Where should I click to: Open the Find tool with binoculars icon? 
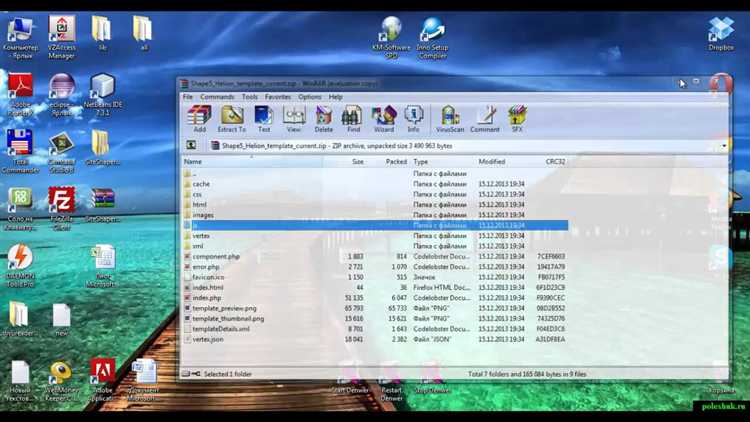tap(354, 119)
